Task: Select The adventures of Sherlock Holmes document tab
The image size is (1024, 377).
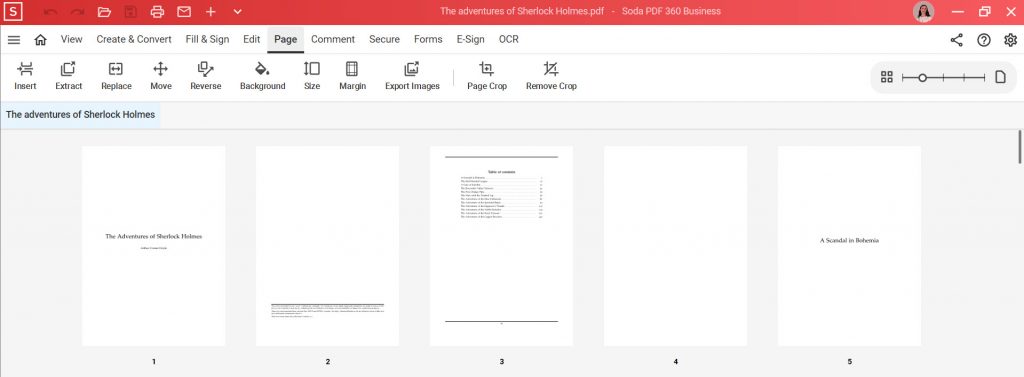Action: click(80, 114)
